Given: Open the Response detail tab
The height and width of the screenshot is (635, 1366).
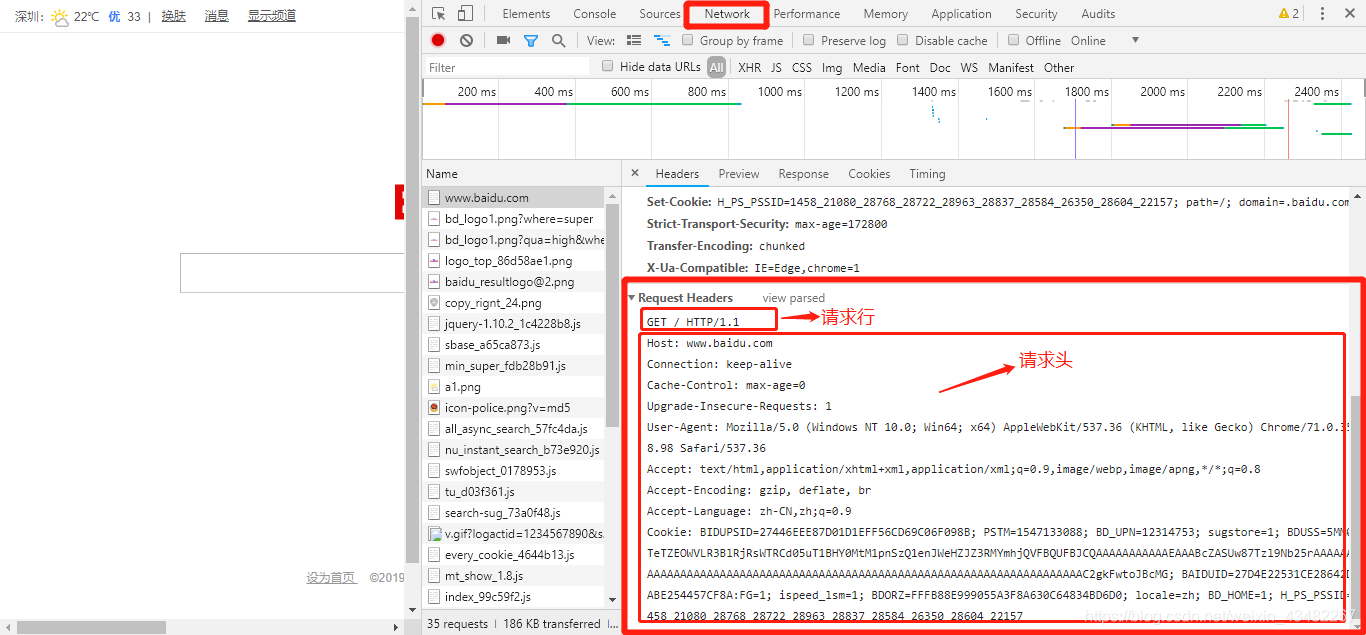Looking at the screenshot, I should (x=804, y=174).
